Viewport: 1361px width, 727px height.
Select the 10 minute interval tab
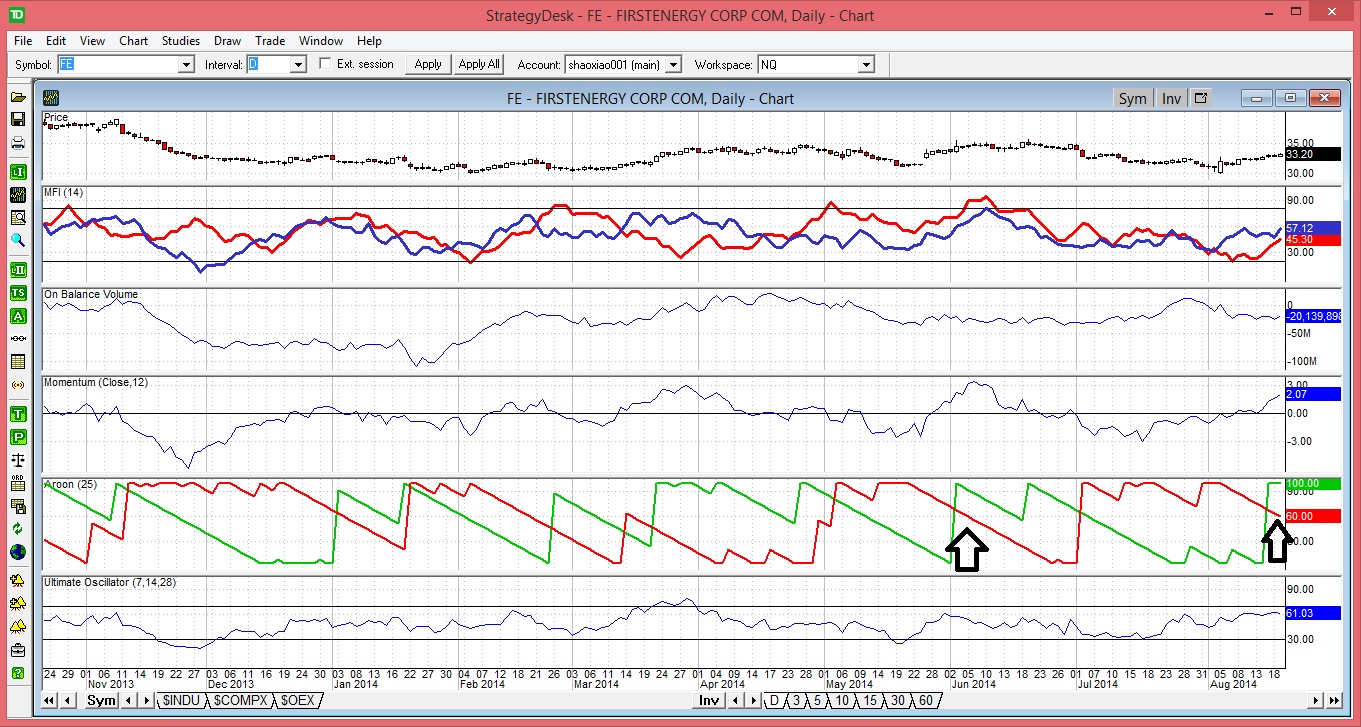843,700
